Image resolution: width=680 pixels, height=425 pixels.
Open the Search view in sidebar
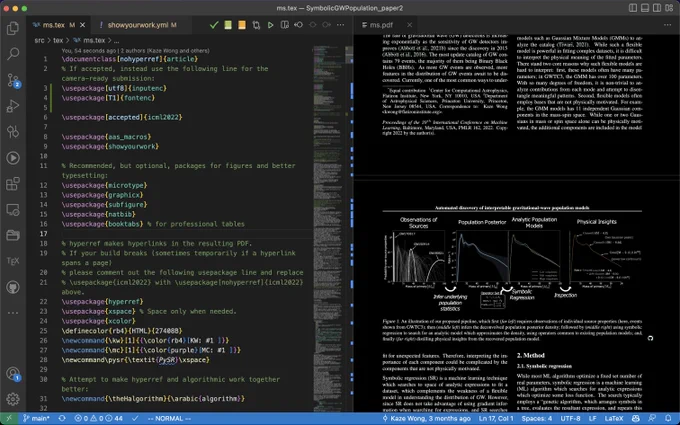click(13, 54)
